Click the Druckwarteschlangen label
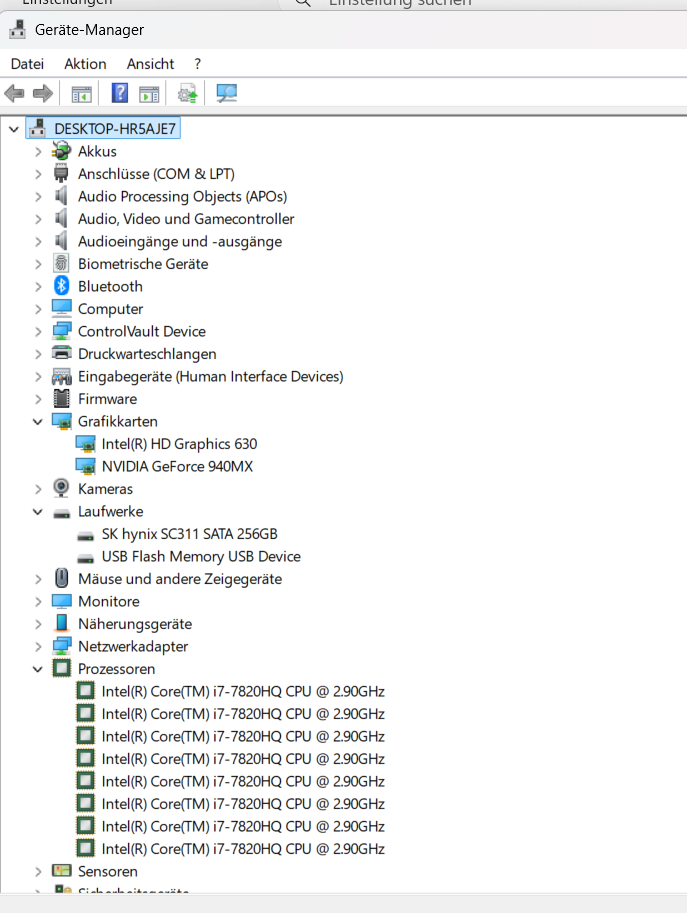 pos(147,353)
